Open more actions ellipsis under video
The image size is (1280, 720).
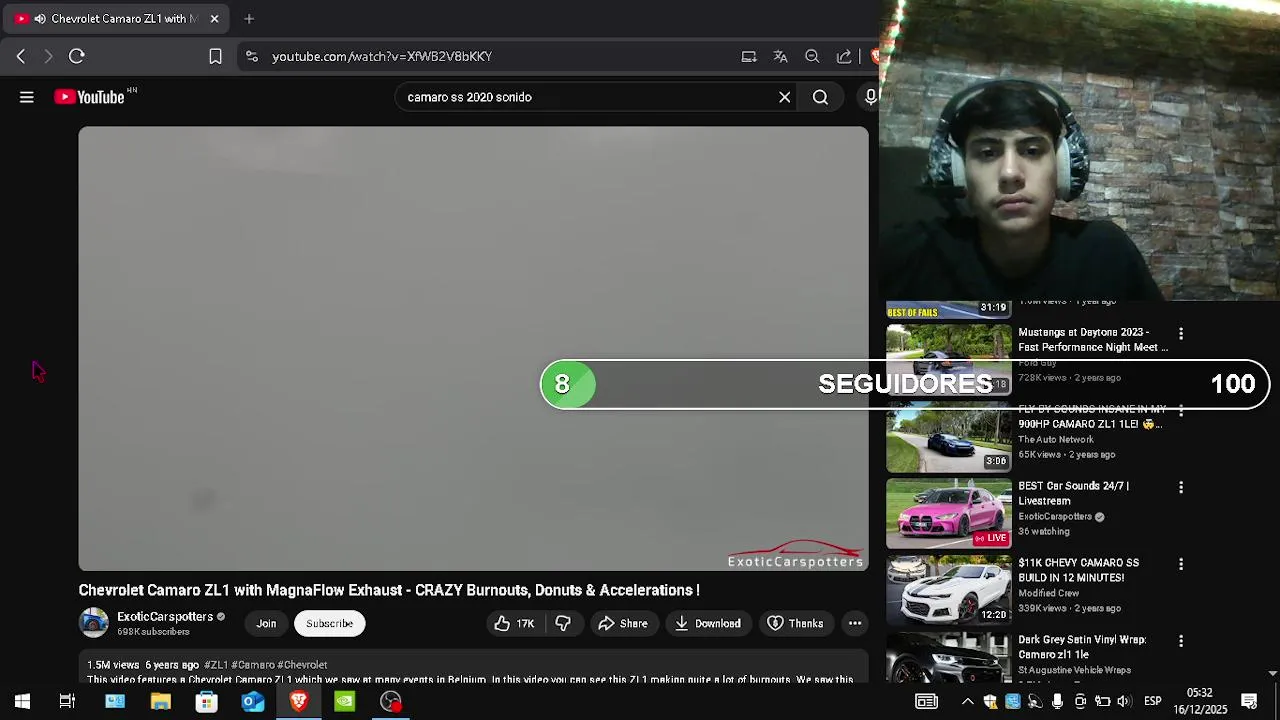855,623
